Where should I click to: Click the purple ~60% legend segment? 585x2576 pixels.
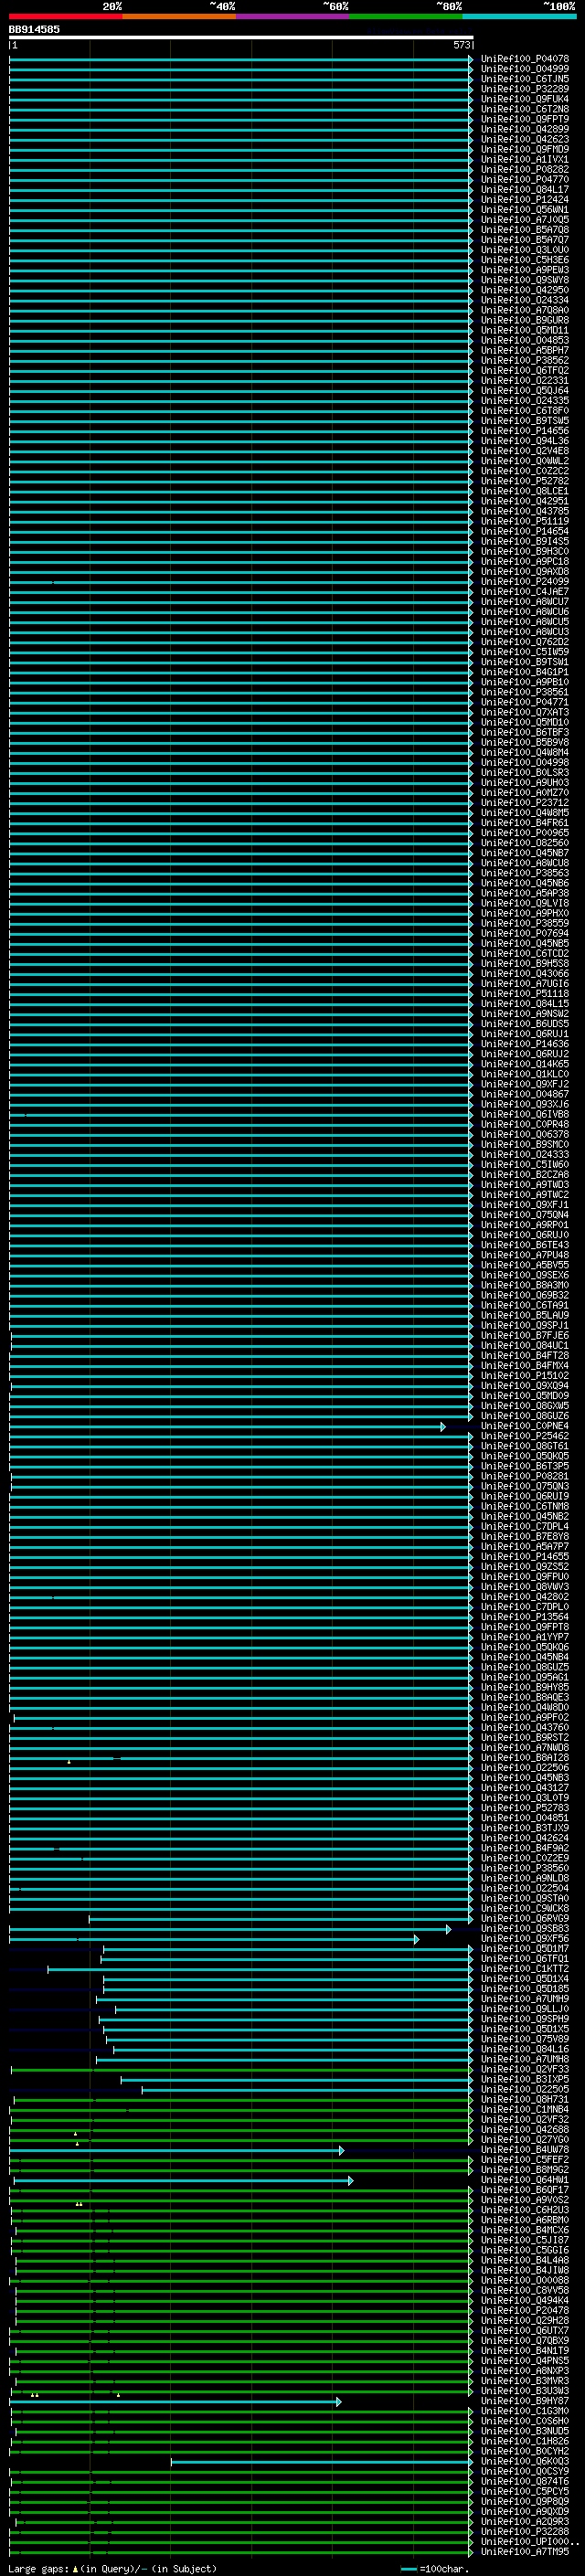coord(293,16)
